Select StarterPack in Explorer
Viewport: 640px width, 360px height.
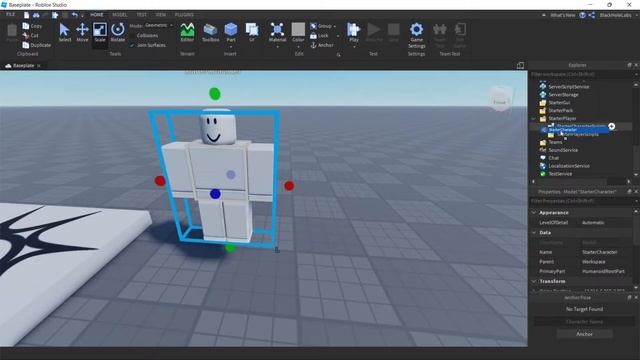pos(560,111)
